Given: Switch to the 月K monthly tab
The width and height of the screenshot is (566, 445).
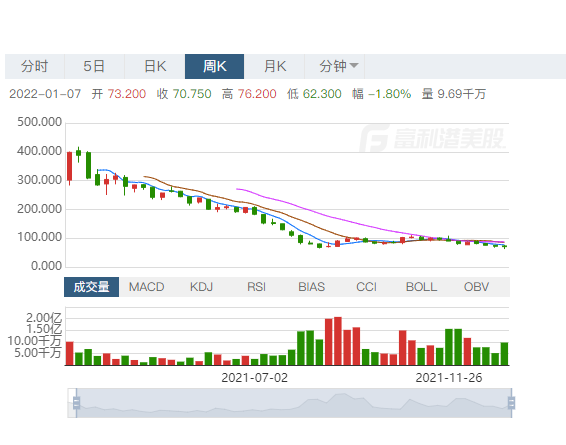Looking at the screenshot, I should click(x=274, y=66).
